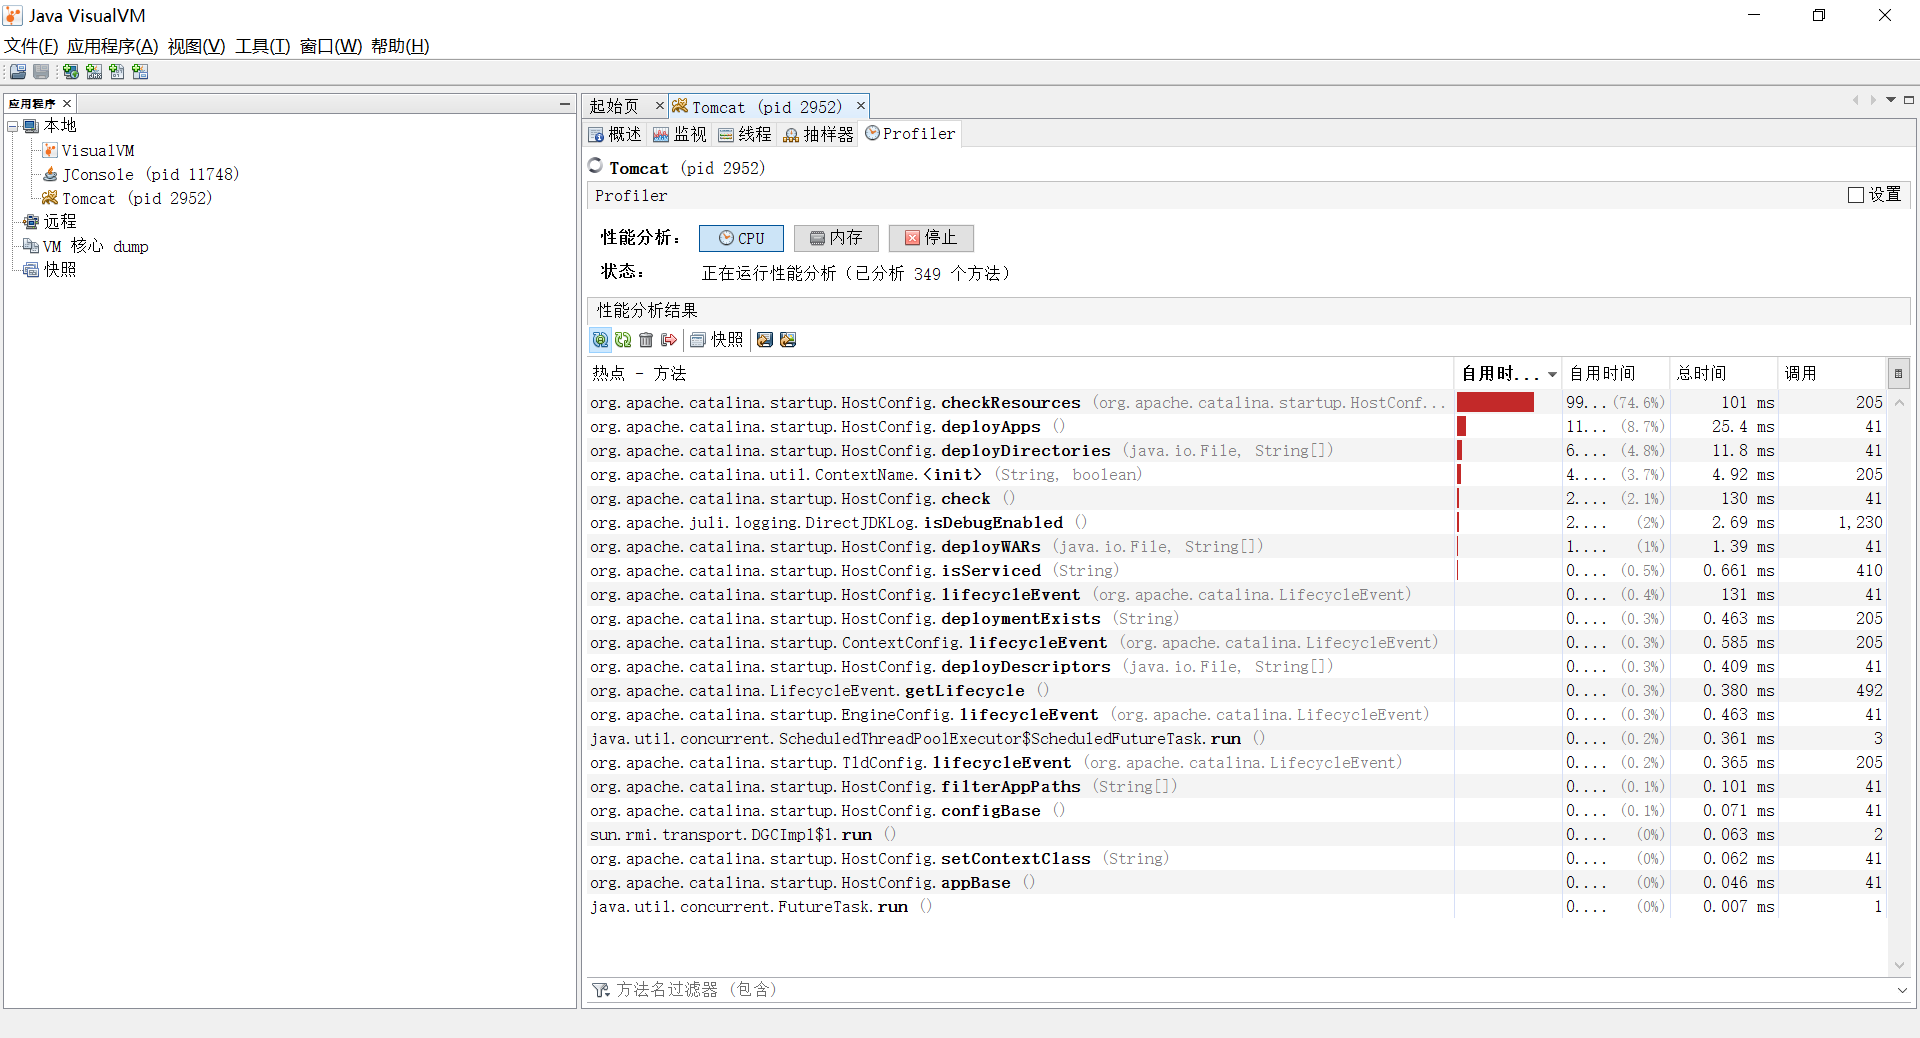Switch to the 起始页 tab
Screen dimensions: 1920x1038
pyautogui.click(x=614, y=106)
